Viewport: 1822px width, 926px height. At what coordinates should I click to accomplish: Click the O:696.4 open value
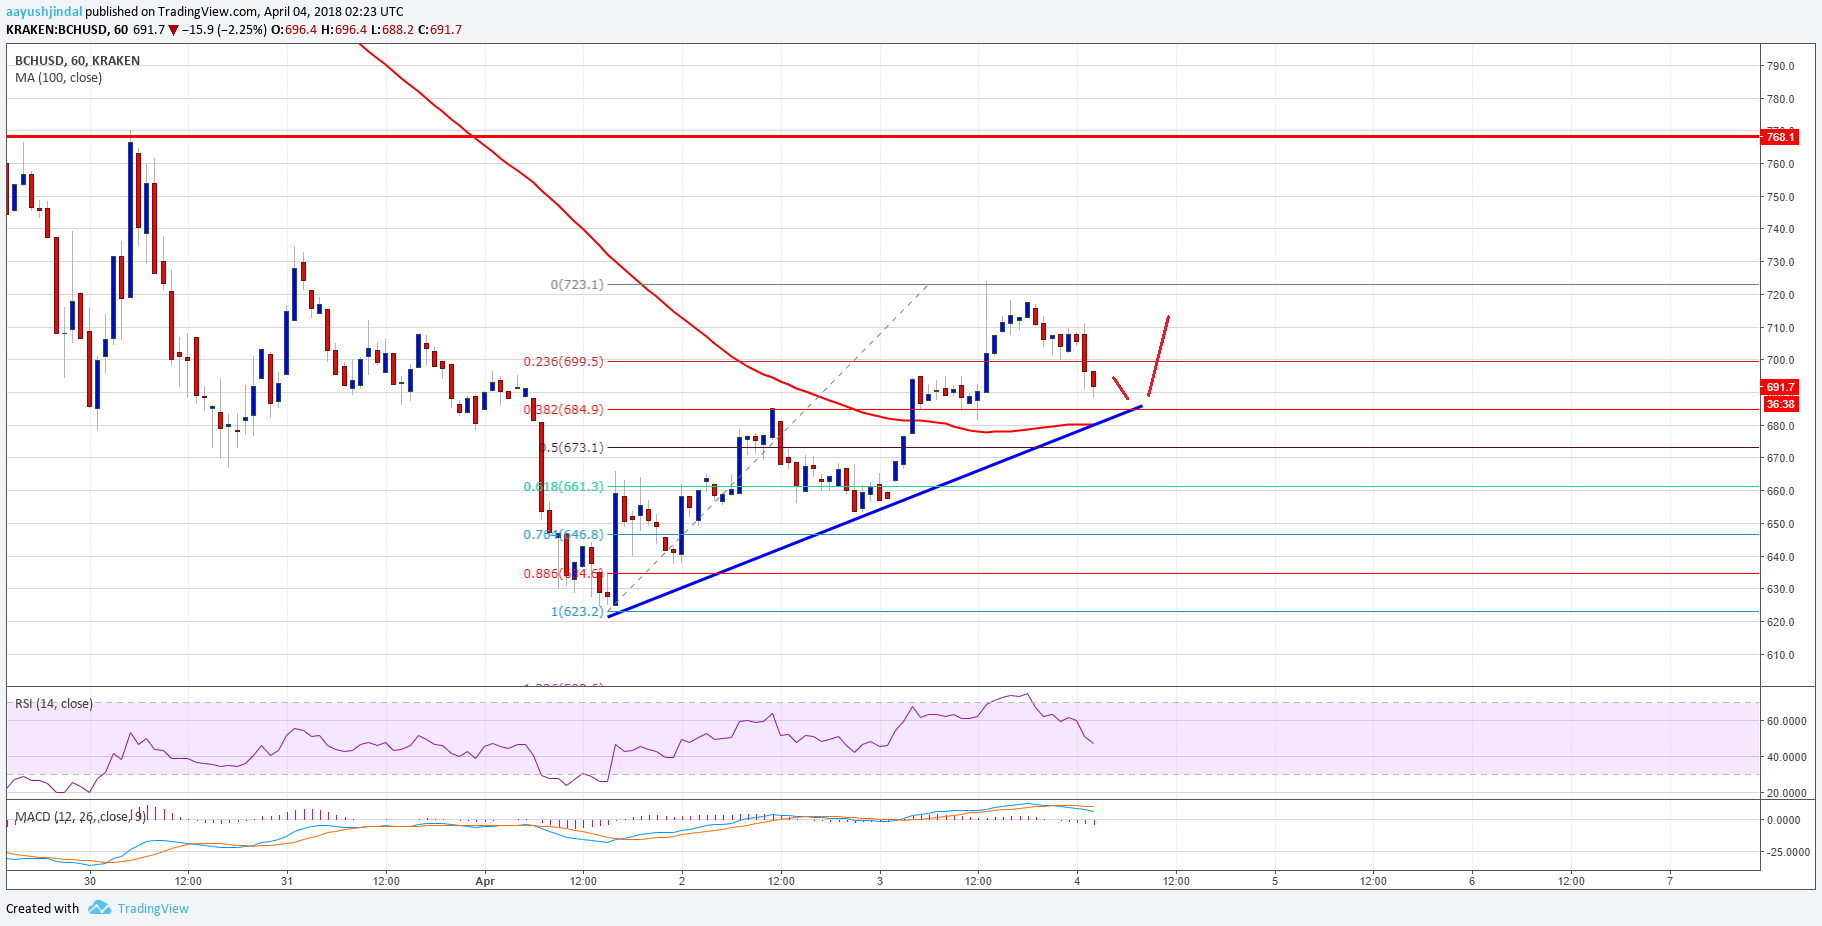click(x=294, y=30)
